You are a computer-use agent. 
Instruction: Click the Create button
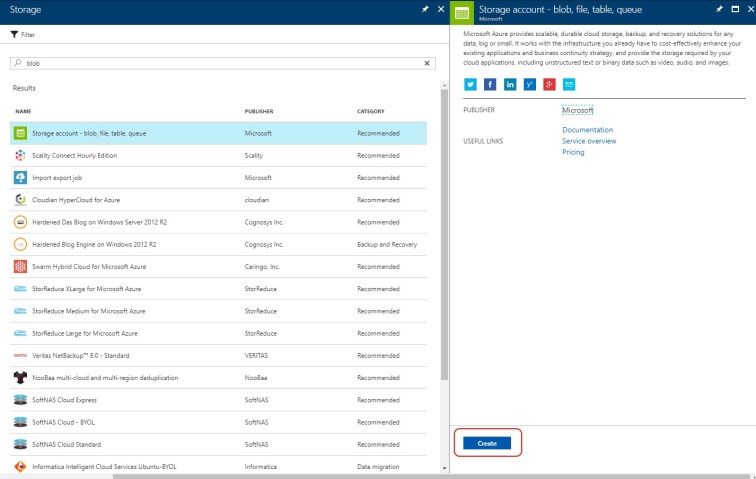click(486, 443)
